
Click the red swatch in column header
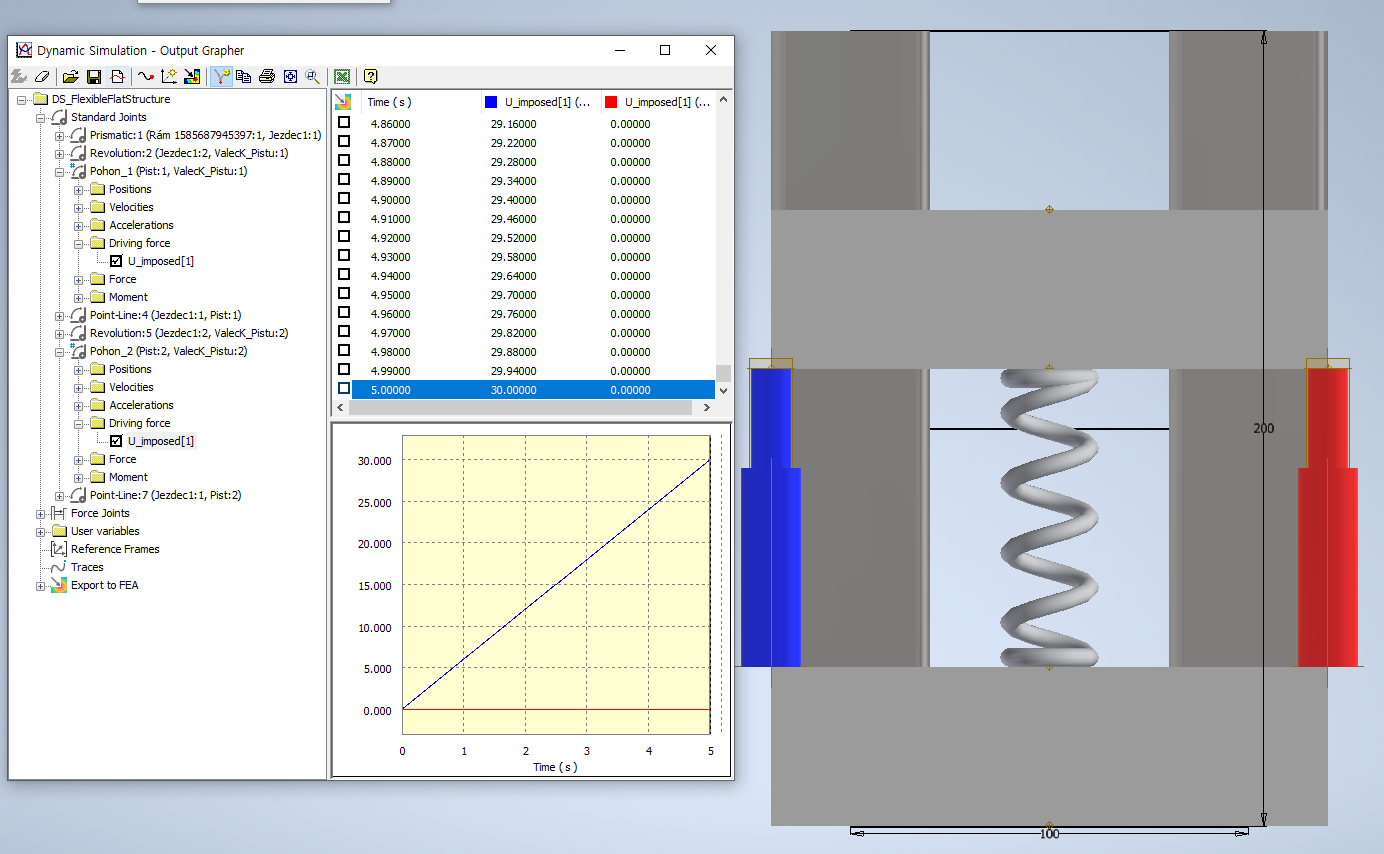tap(611, 102)
